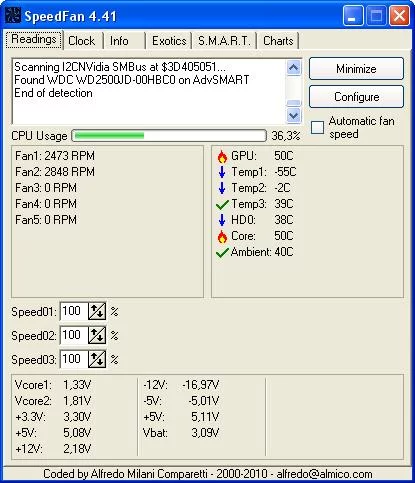Click the GPU flame temperature icon
This screenshot has width=415, height=483.
pos(222,156)
